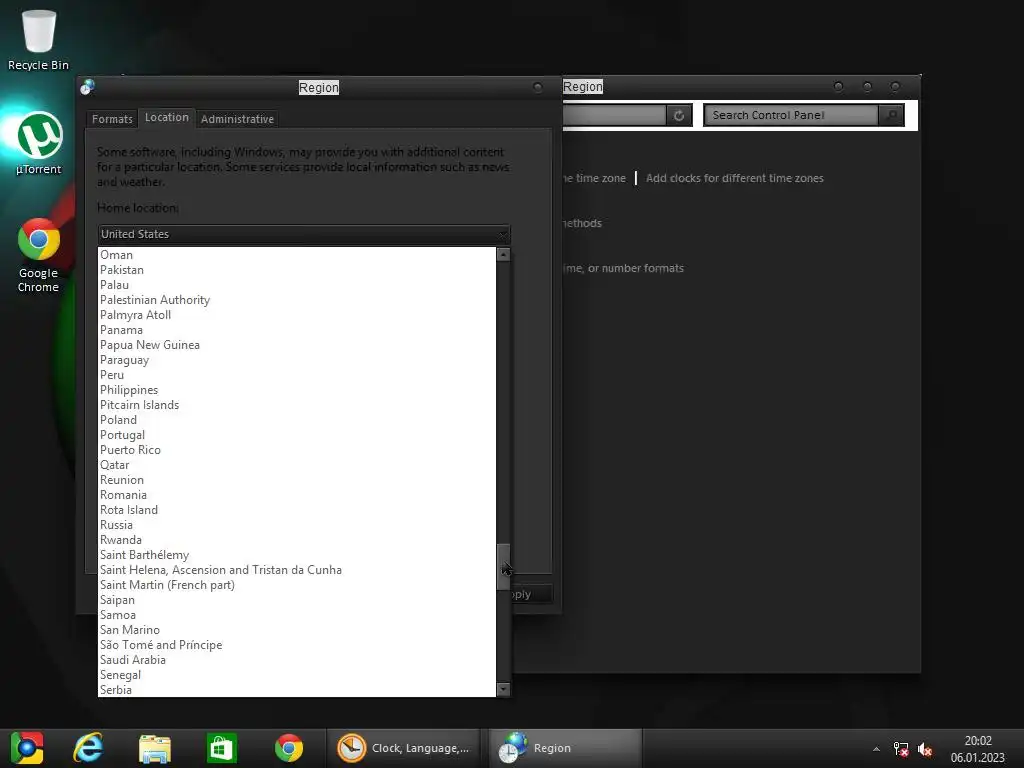
Task: Select Saint Martin (French part)
Action: click(297, 585)
